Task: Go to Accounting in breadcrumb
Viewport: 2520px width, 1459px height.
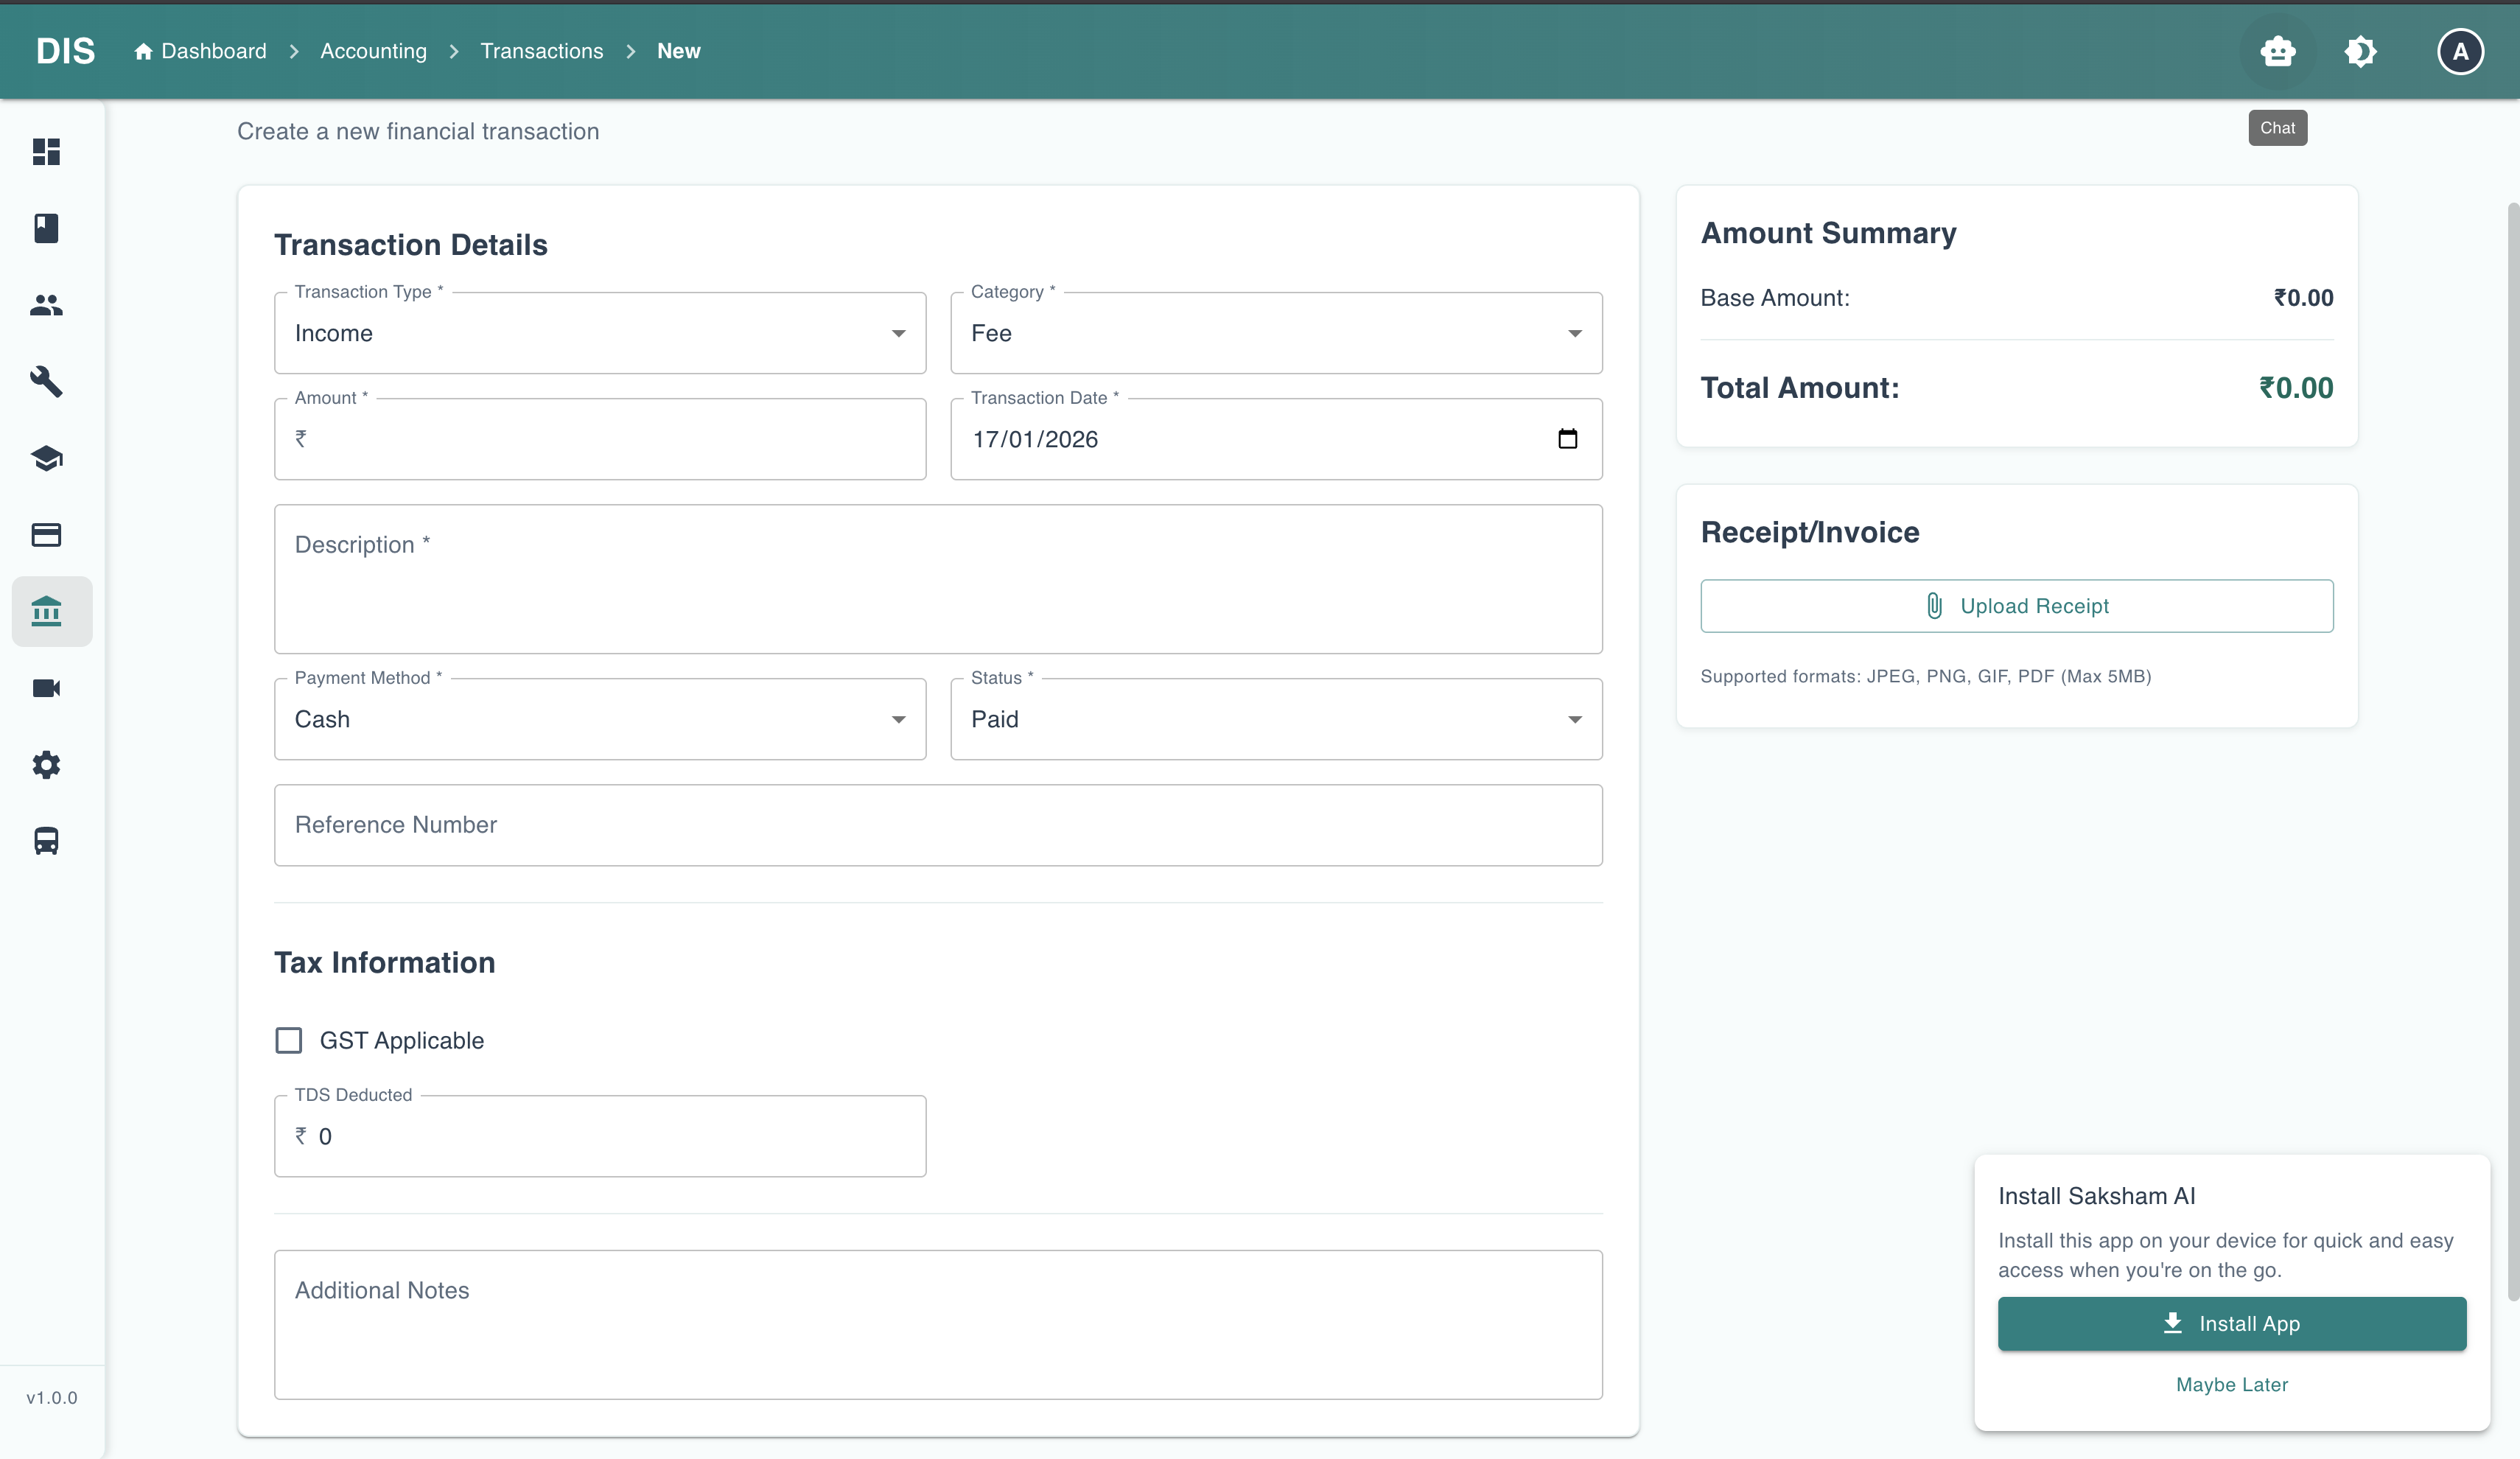Action: (x=373, y=51)
